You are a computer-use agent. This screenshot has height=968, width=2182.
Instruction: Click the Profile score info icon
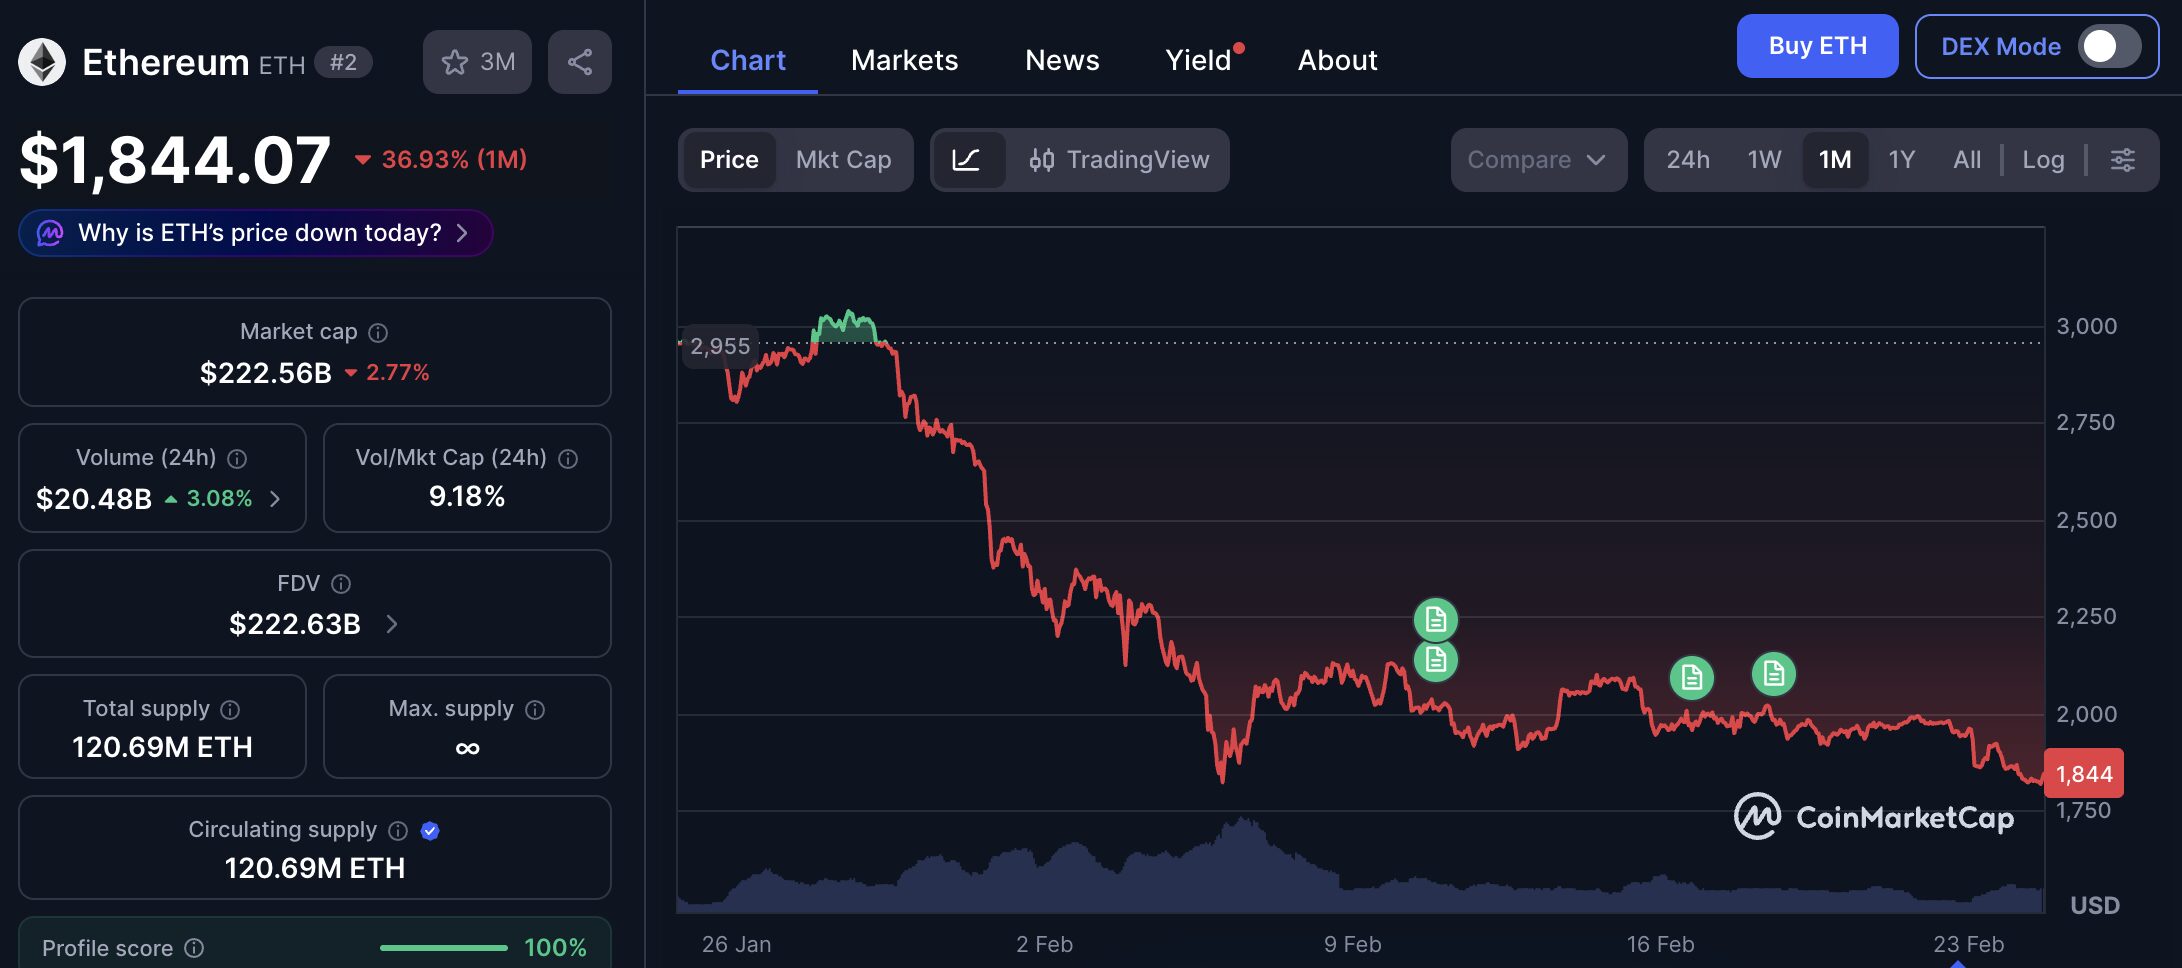(x=195, y=948)
